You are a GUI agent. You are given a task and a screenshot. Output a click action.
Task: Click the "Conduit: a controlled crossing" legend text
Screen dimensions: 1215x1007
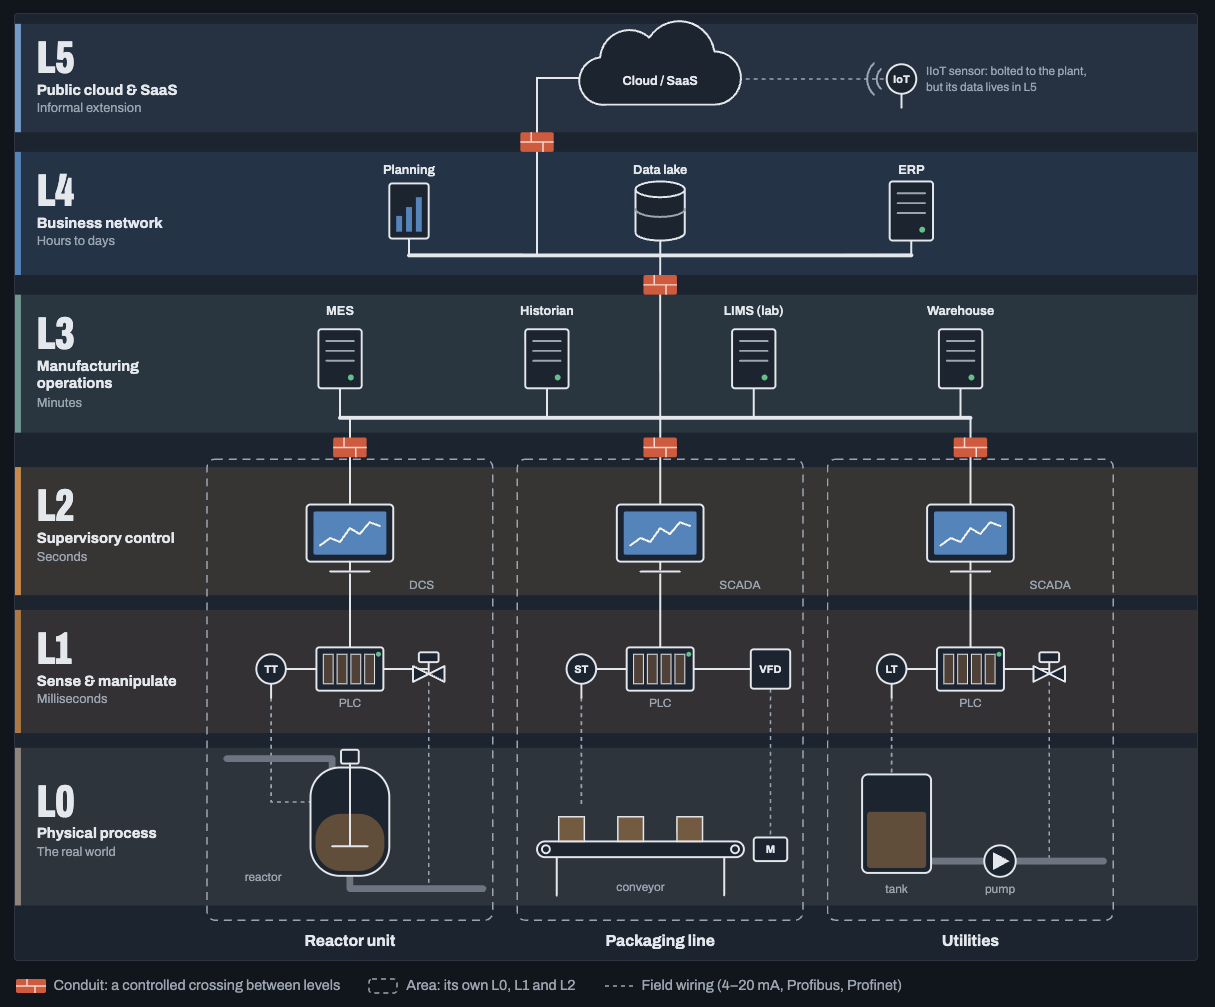pos(197,985)
